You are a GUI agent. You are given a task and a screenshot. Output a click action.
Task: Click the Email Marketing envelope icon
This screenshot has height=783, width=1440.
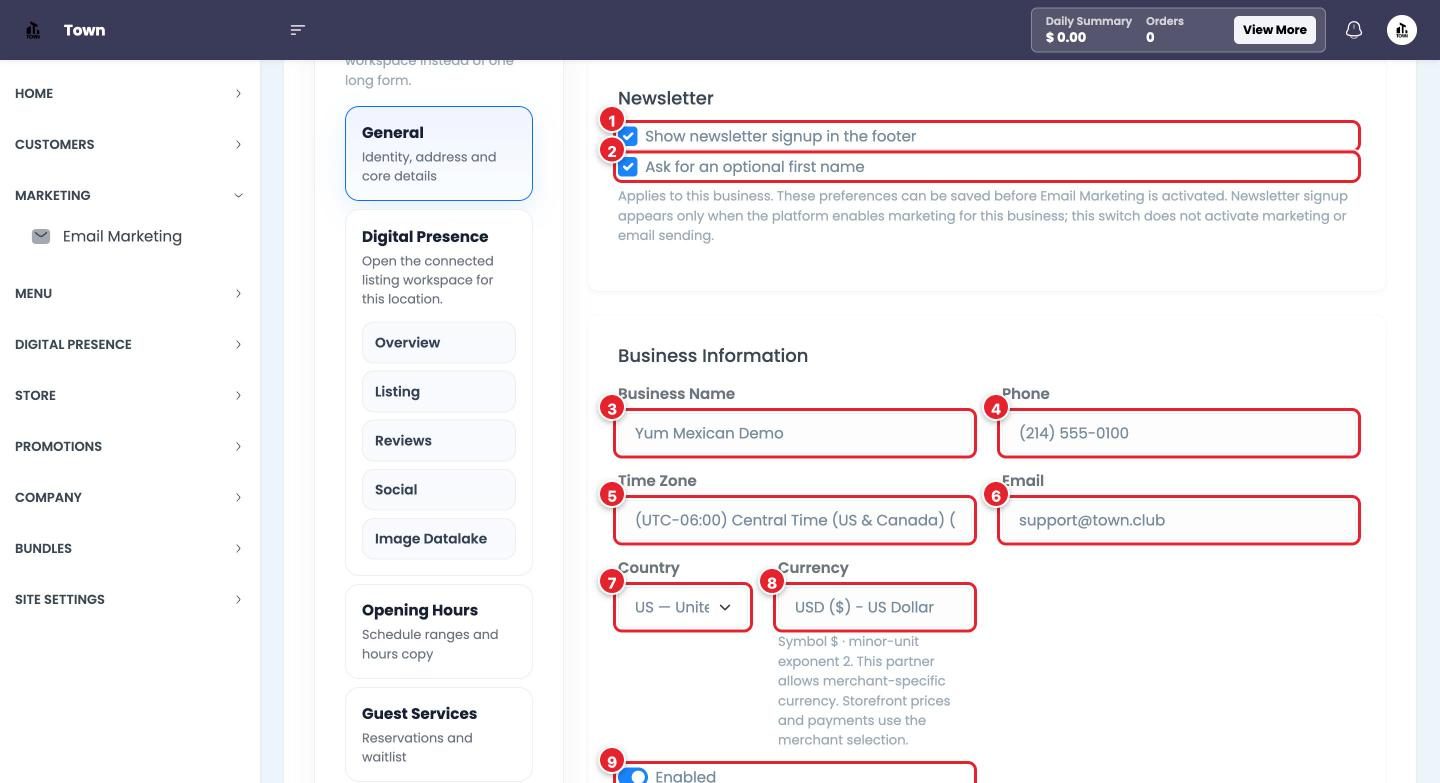(x=41, y=236)
